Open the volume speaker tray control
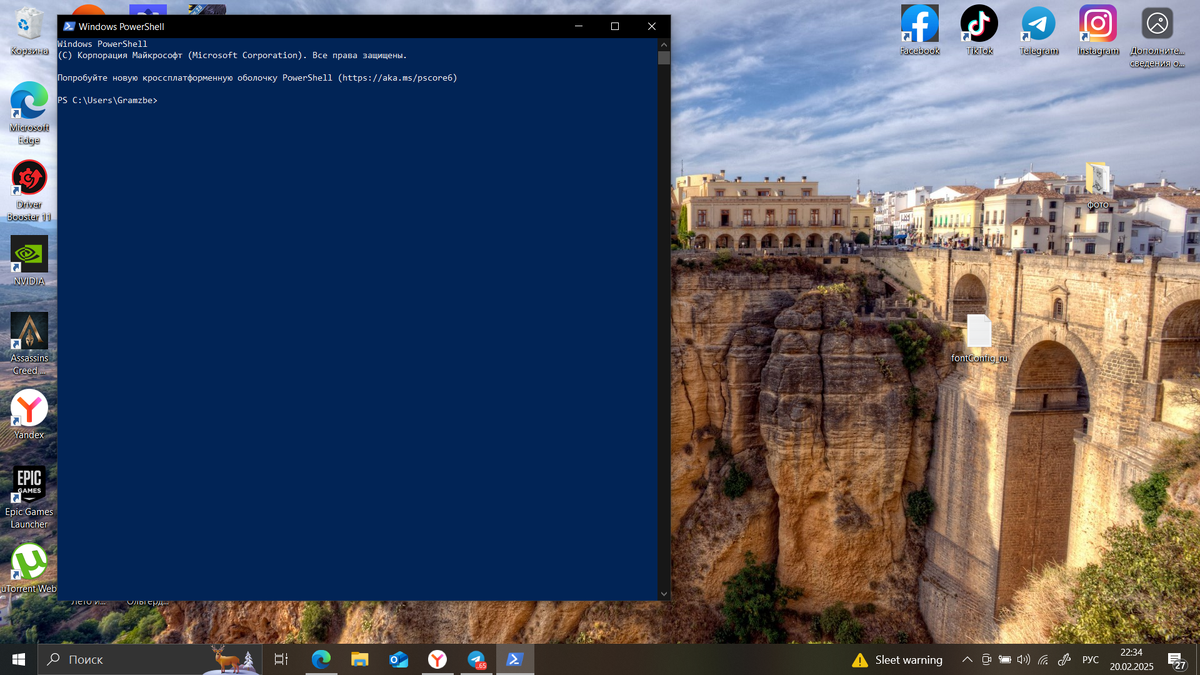Viewport: 1200px width, 675px height. [1024, 660]
